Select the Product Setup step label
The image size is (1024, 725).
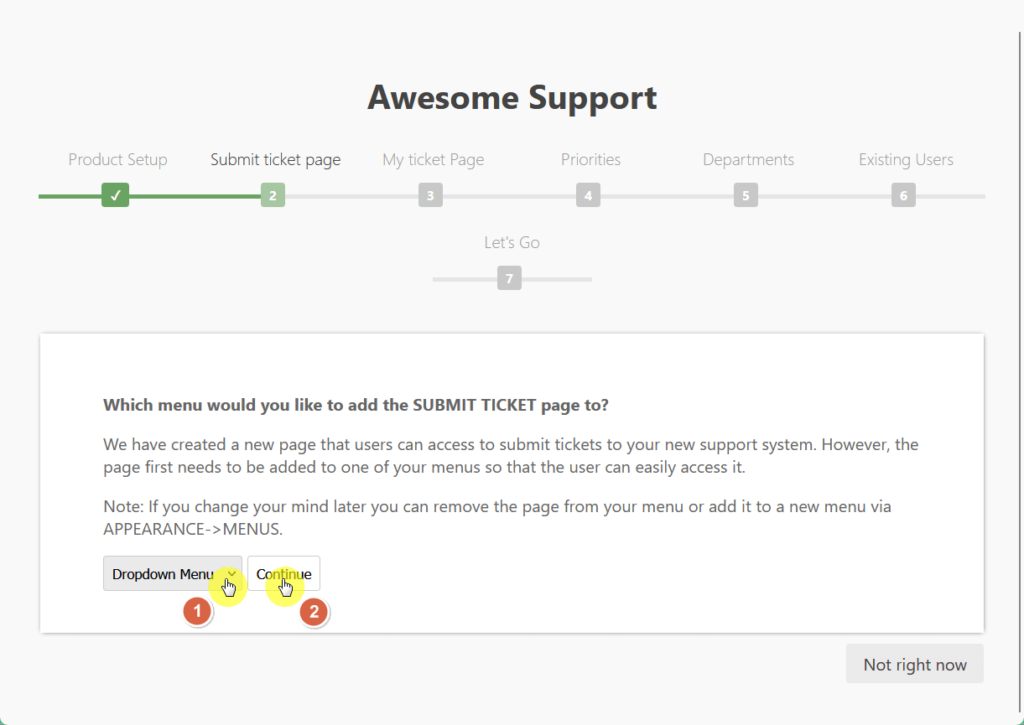[x=118, y=159]
